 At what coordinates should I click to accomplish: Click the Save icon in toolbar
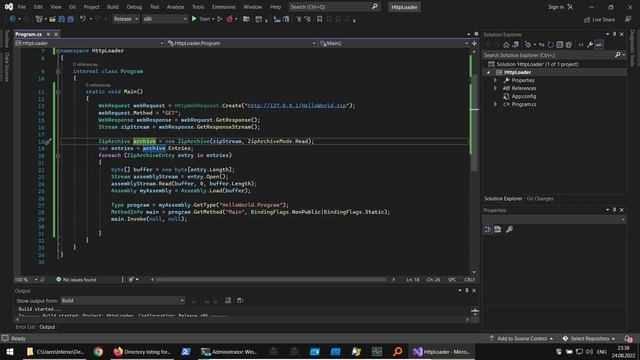pos(62,19)
